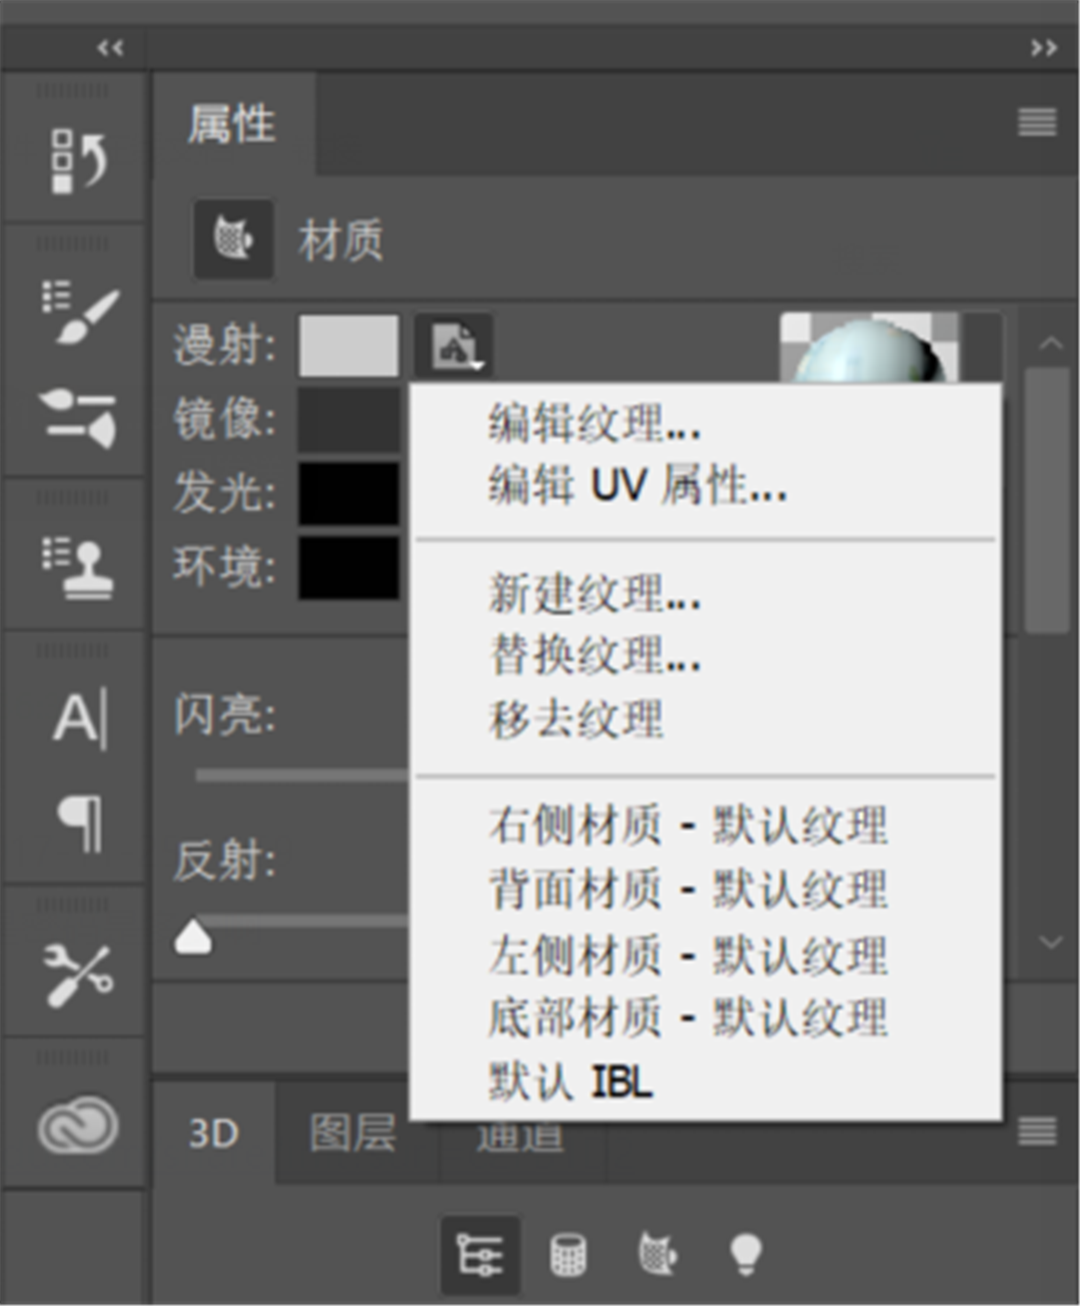Open the diffuse texture dropdown button
The width and height of the screenshot is (1080, 1306).
tap(454, 346)
